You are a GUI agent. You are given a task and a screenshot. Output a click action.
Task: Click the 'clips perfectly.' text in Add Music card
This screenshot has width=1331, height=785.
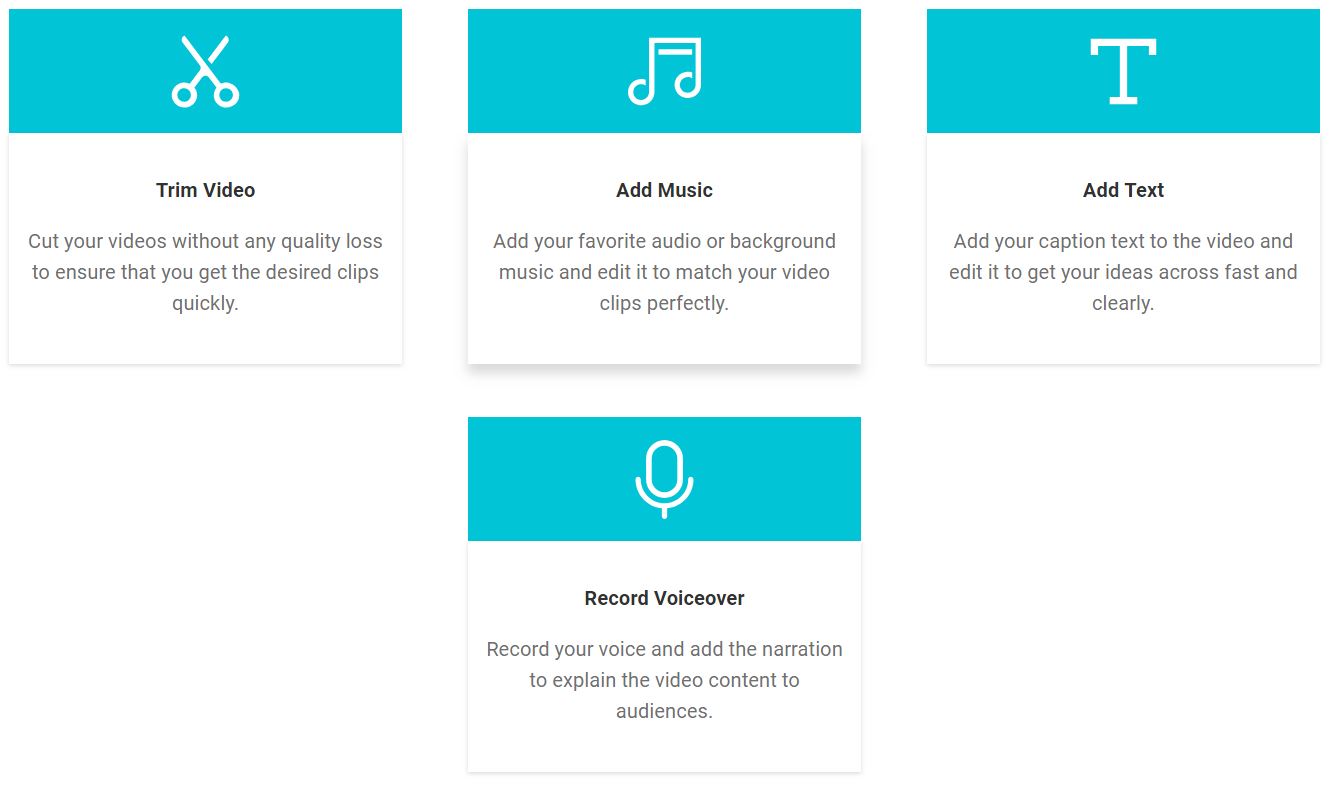coord(664,303)
